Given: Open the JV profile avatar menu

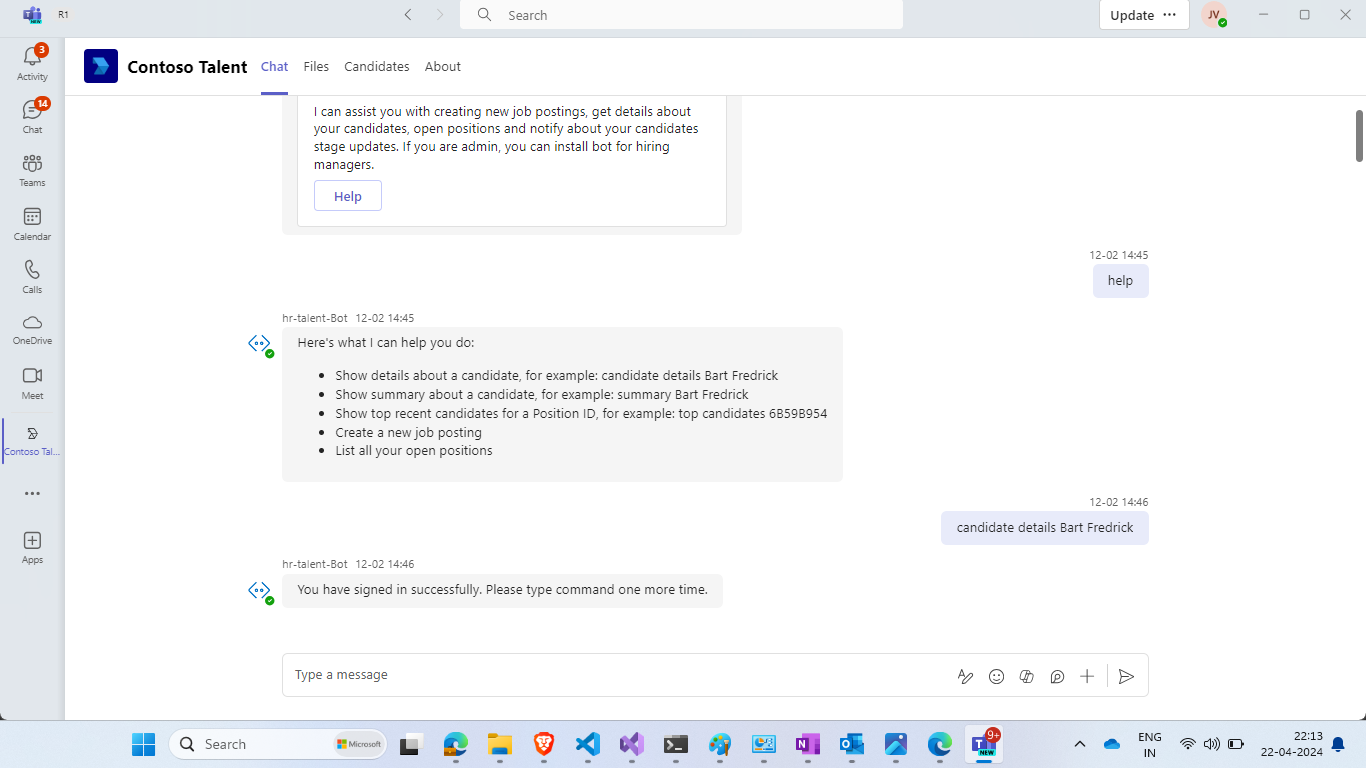Looking at the screenshot, I should pyautogui.click(x=1214, y=15).
